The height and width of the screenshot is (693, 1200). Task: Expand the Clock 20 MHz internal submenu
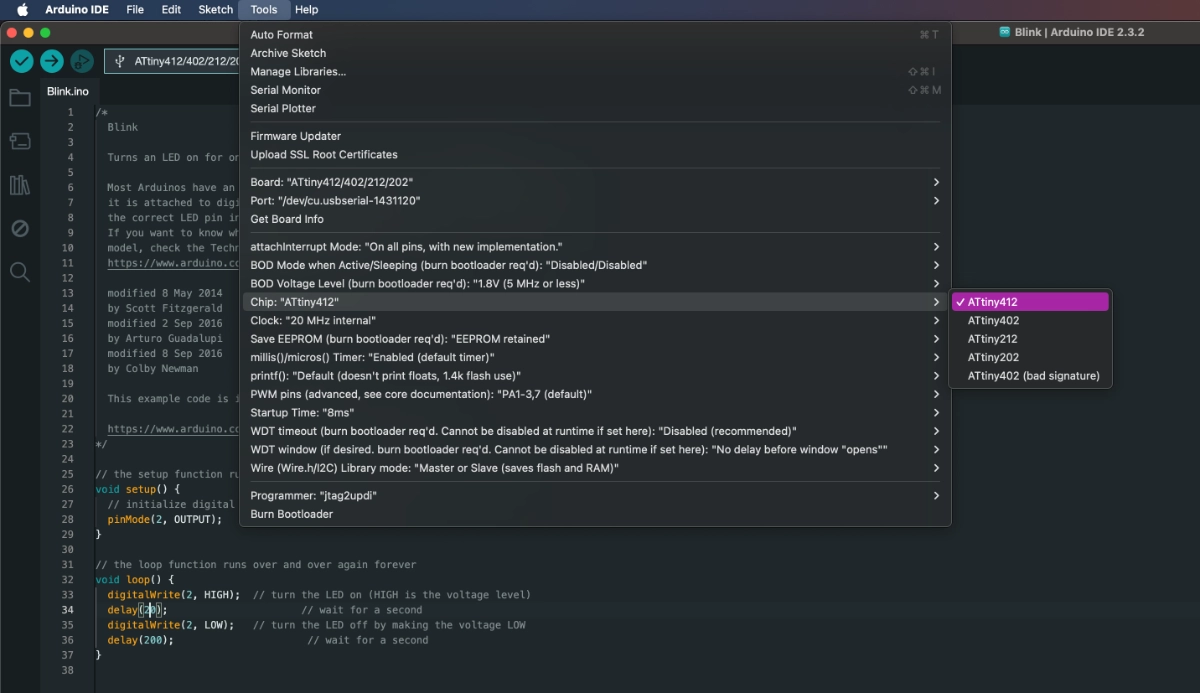coord(595,320)
